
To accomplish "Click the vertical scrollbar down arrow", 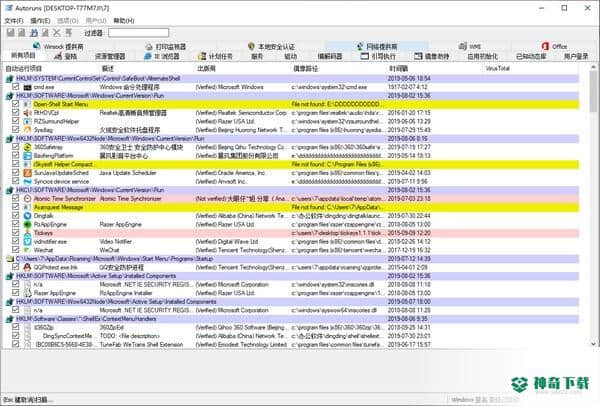I will [593, 344].
